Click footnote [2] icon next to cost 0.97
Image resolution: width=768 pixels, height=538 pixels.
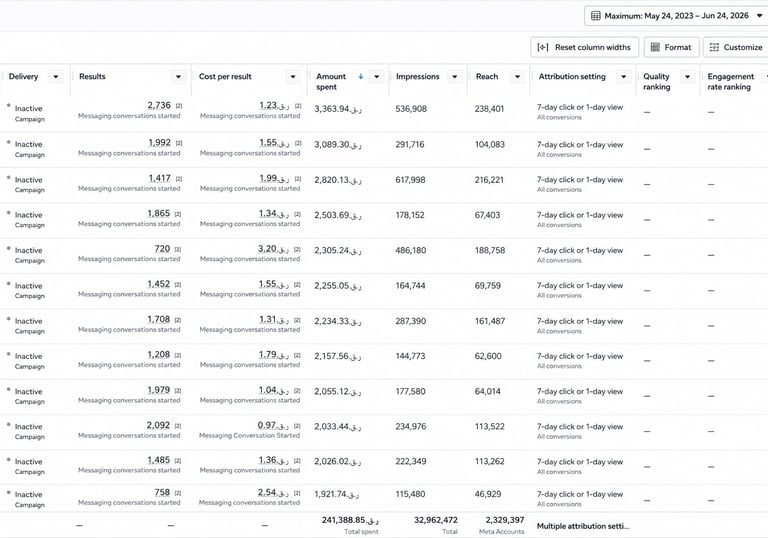297,426
